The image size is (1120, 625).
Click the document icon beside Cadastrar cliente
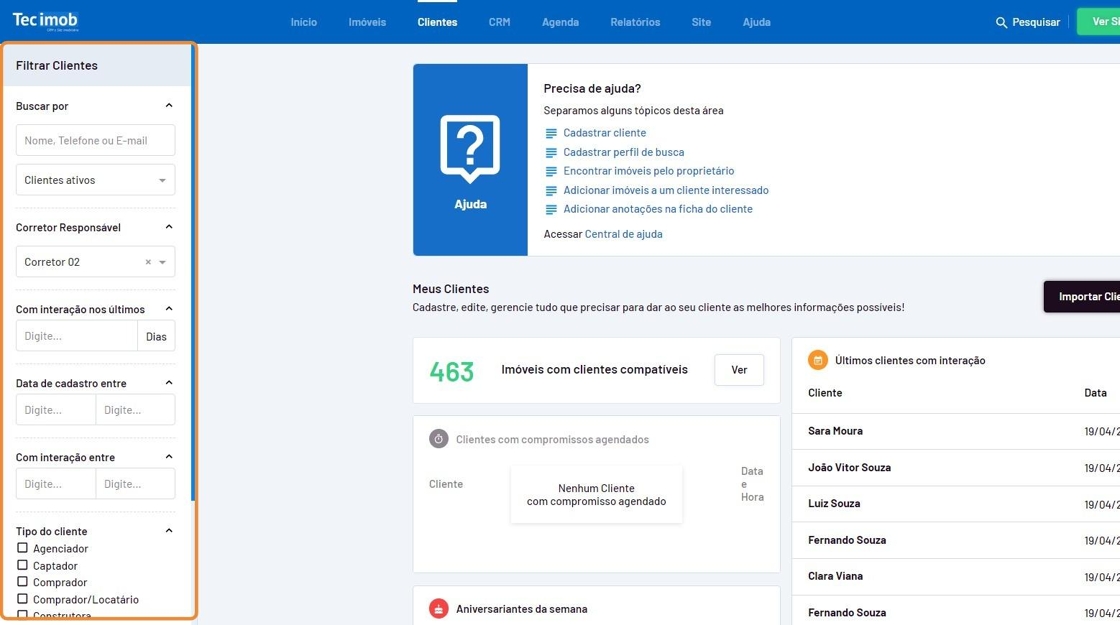551,133
